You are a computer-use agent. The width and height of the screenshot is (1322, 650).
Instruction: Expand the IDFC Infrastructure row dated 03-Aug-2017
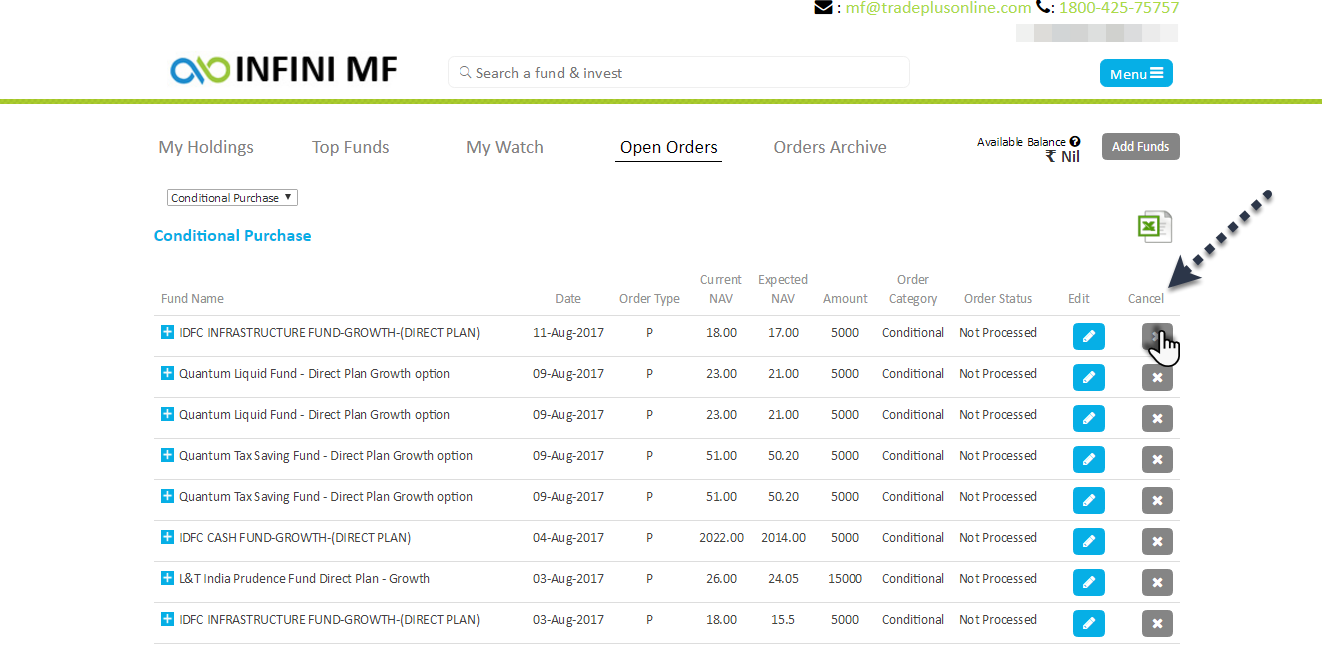click(167, 620)
